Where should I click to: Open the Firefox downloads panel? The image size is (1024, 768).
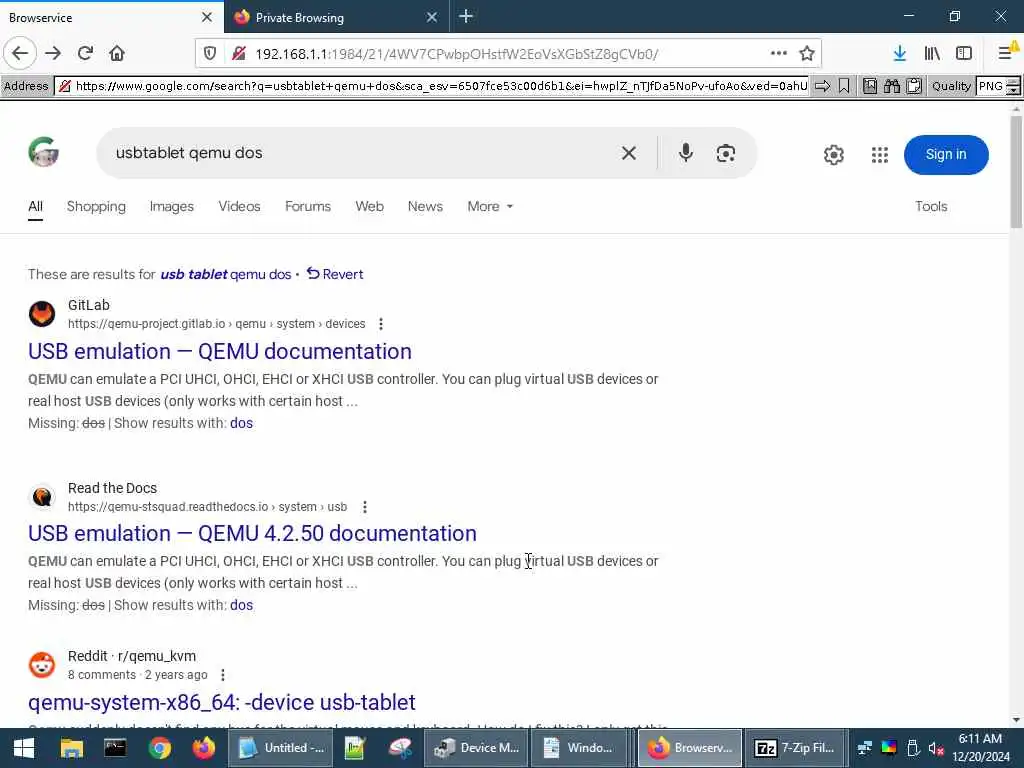click(x=900, y=54)
